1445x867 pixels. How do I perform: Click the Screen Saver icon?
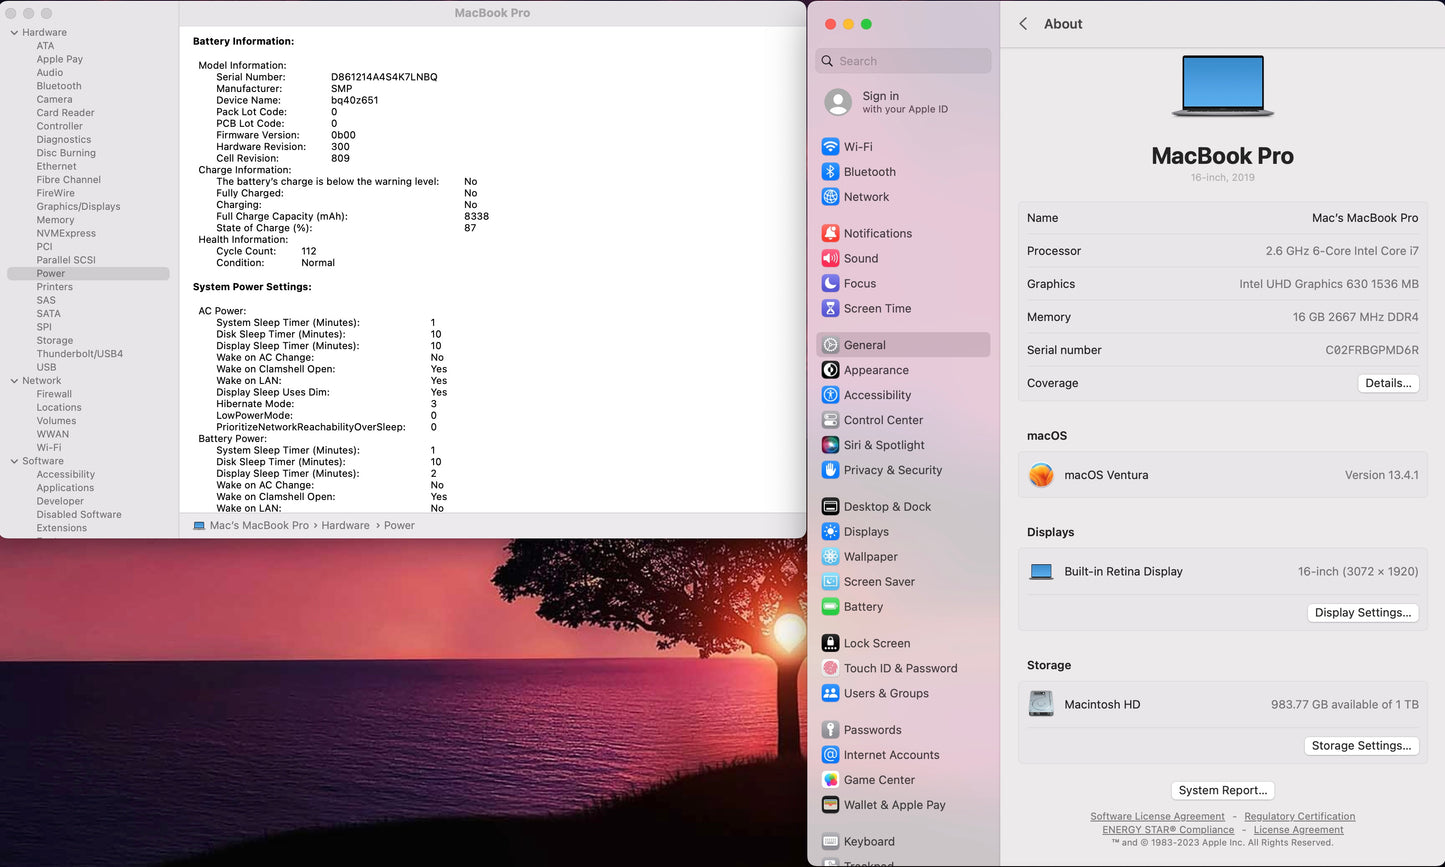(830, 582)
